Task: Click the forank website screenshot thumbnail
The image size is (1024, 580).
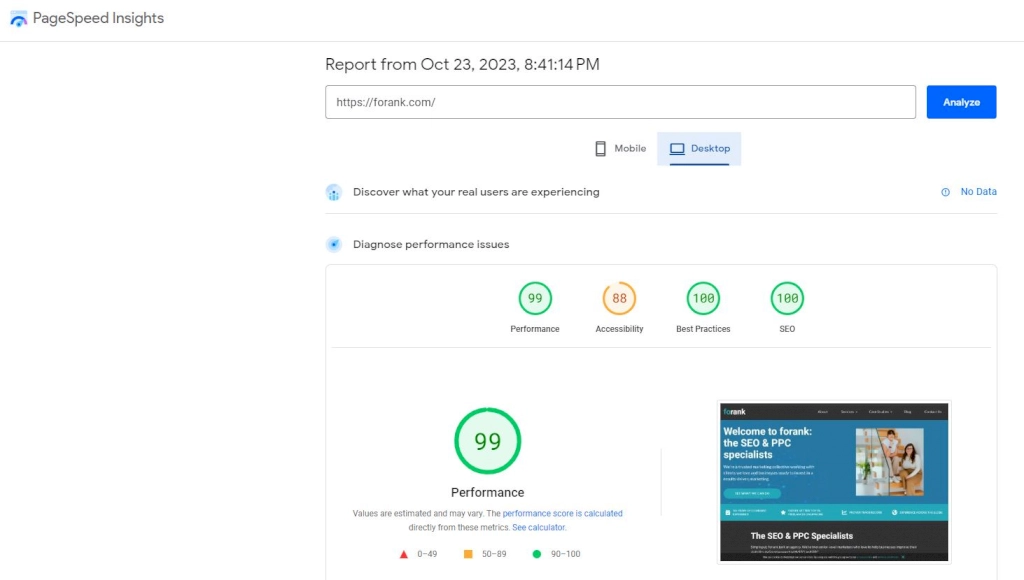Action: tap(834, 482)
